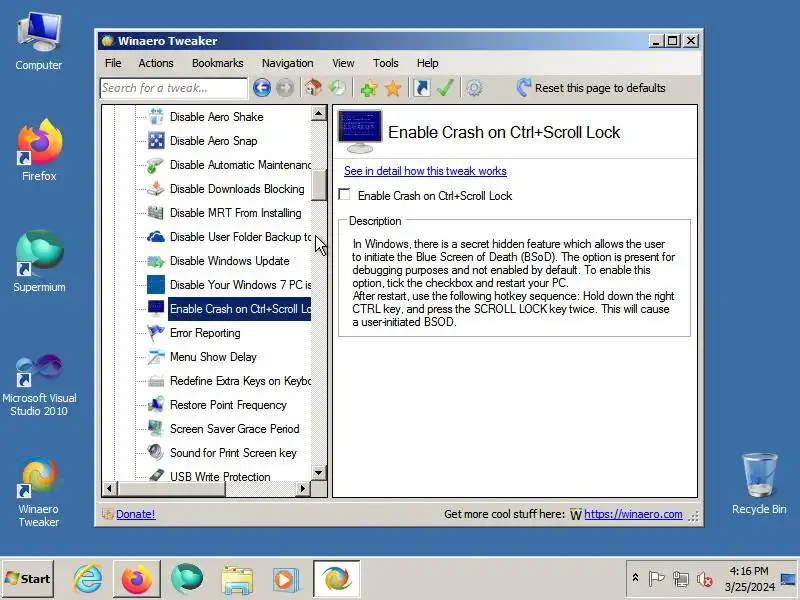Click the create shortcut arrow icon
Image resolution: width=800 pixels, height=600 pixels.
[421, 88]
